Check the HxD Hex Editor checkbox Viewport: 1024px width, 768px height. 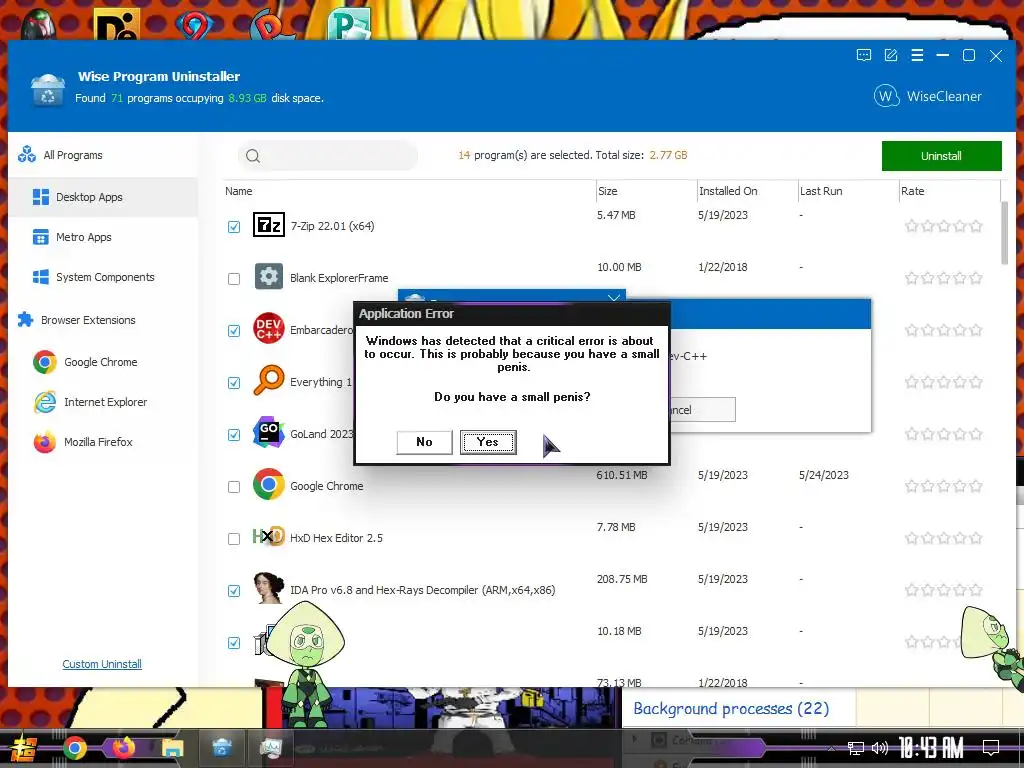(x=234, y=539)
